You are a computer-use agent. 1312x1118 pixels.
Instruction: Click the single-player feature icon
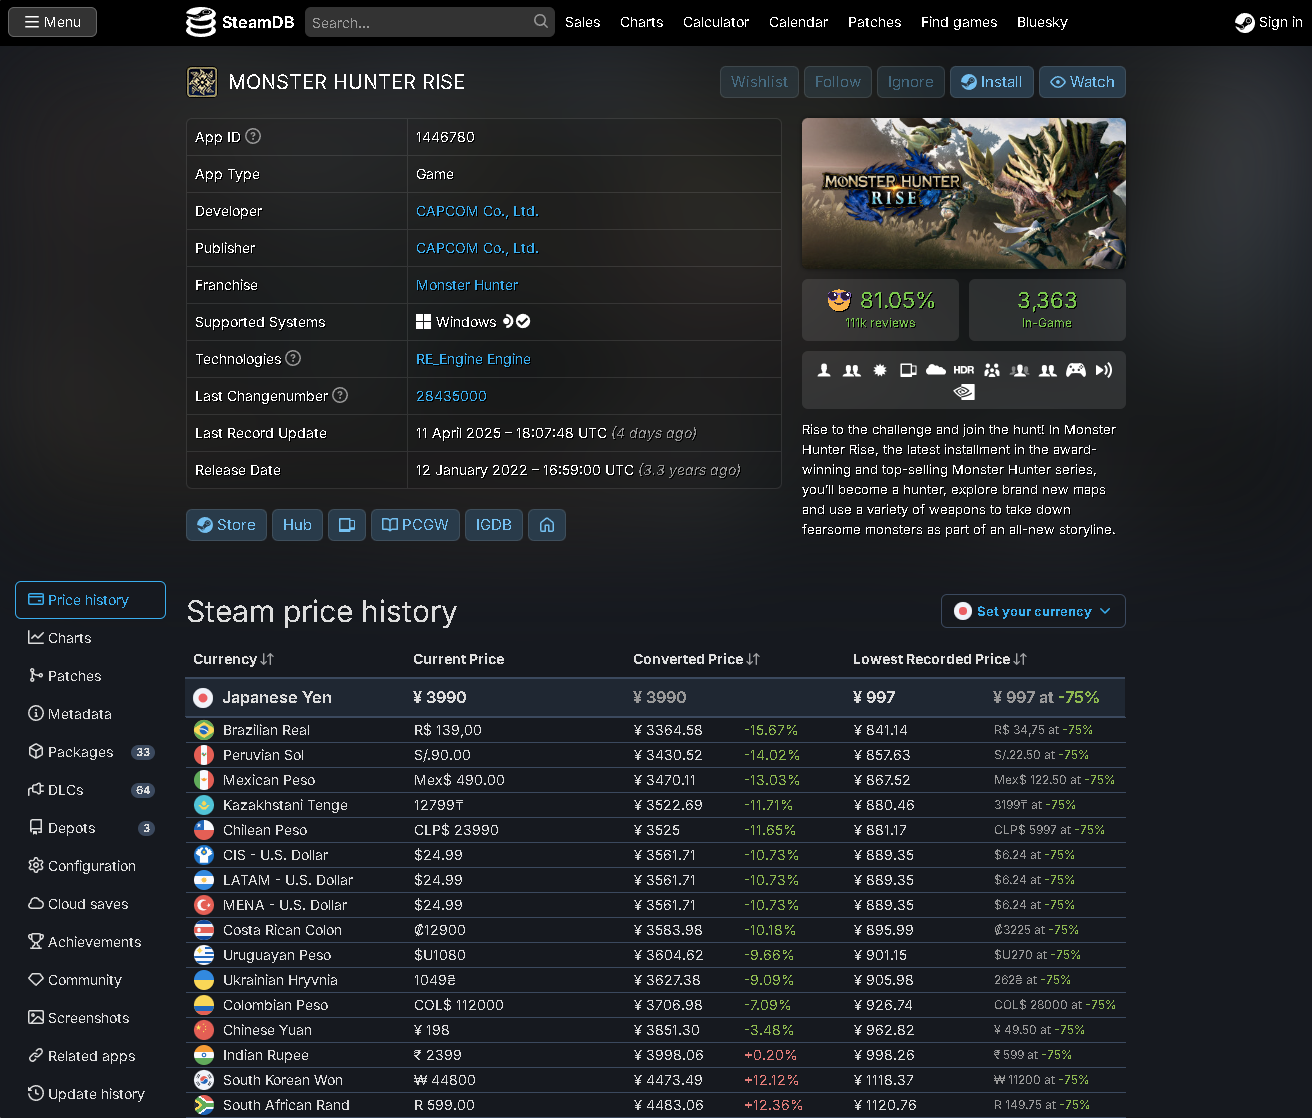(824, 370)
